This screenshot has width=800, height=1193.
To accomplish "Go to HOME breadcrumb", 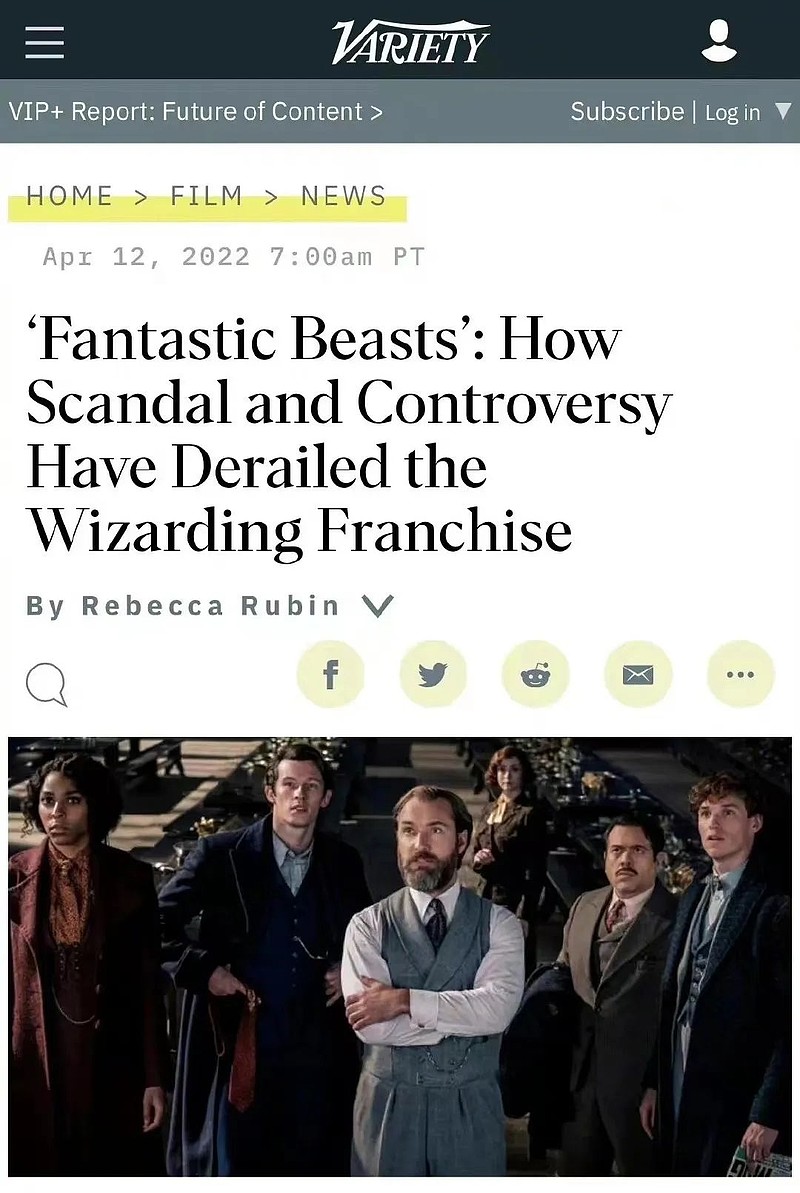I will (x=69, y=196).
